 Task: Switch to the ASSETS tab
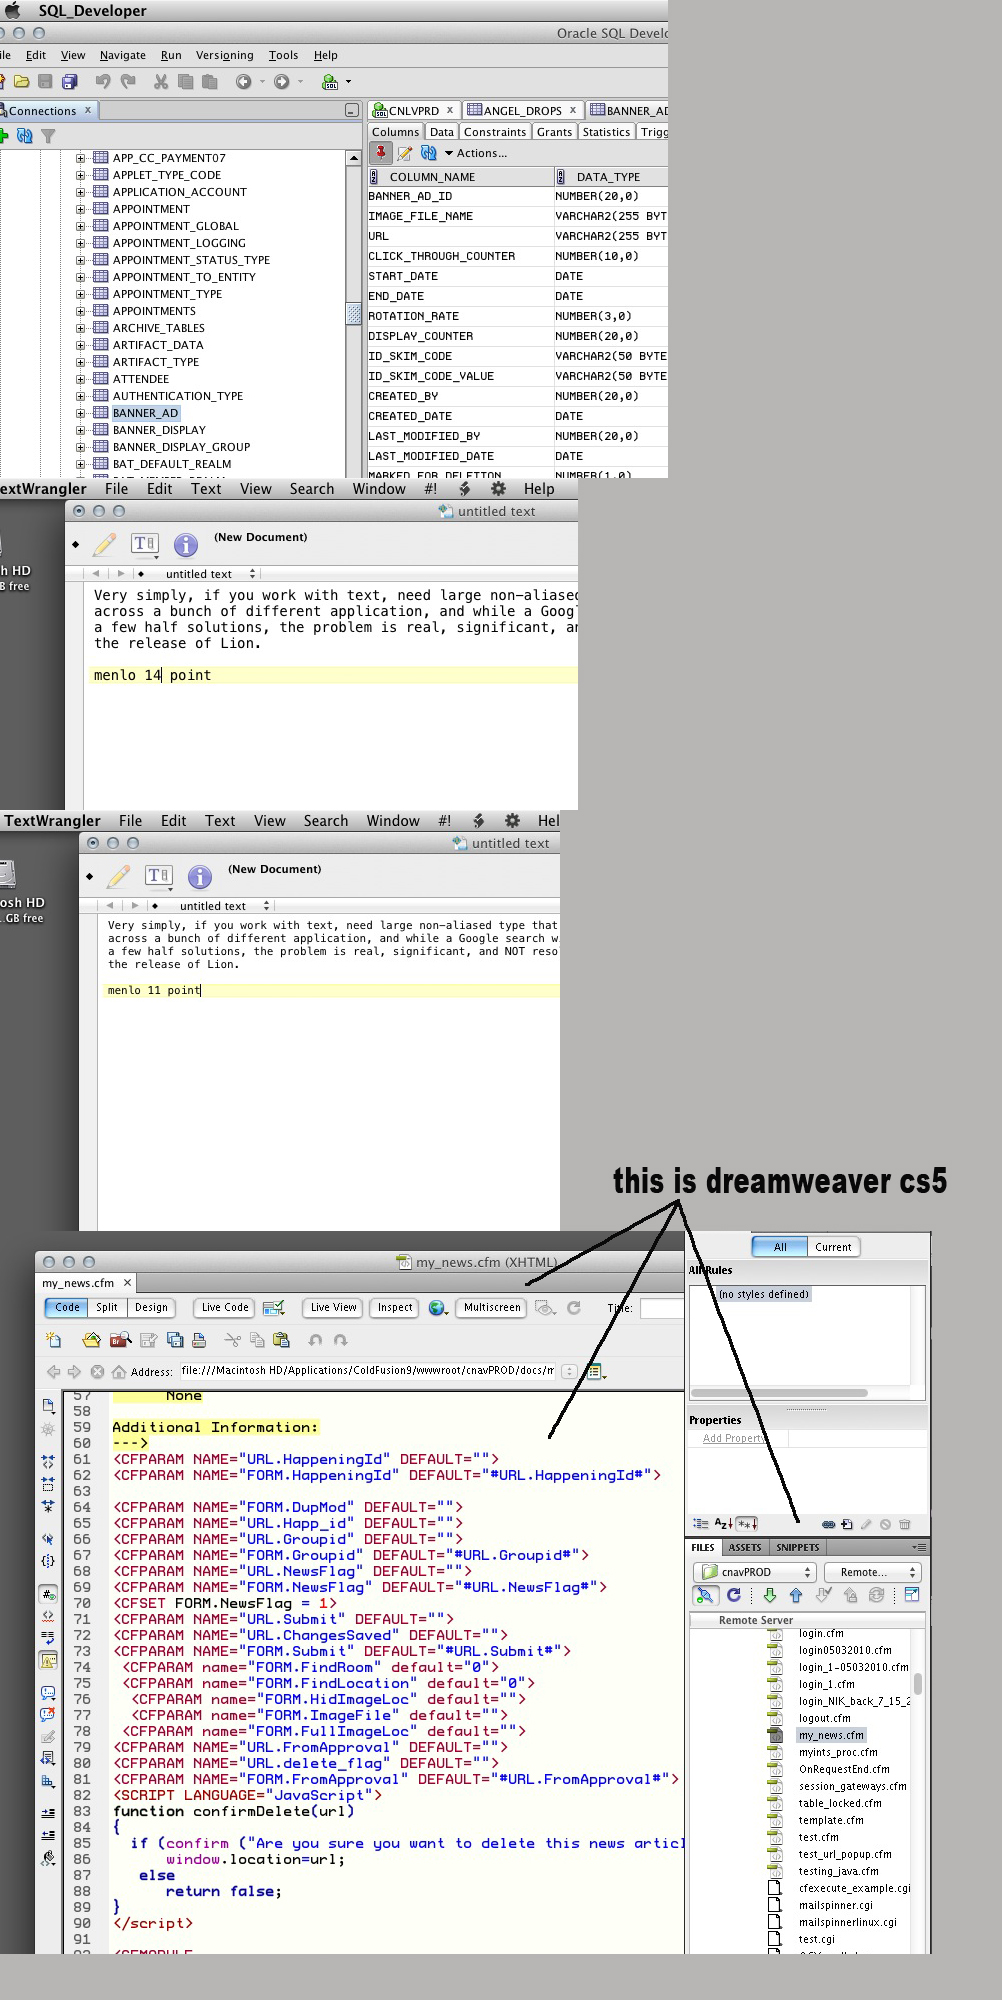(x=744, y=1547)
